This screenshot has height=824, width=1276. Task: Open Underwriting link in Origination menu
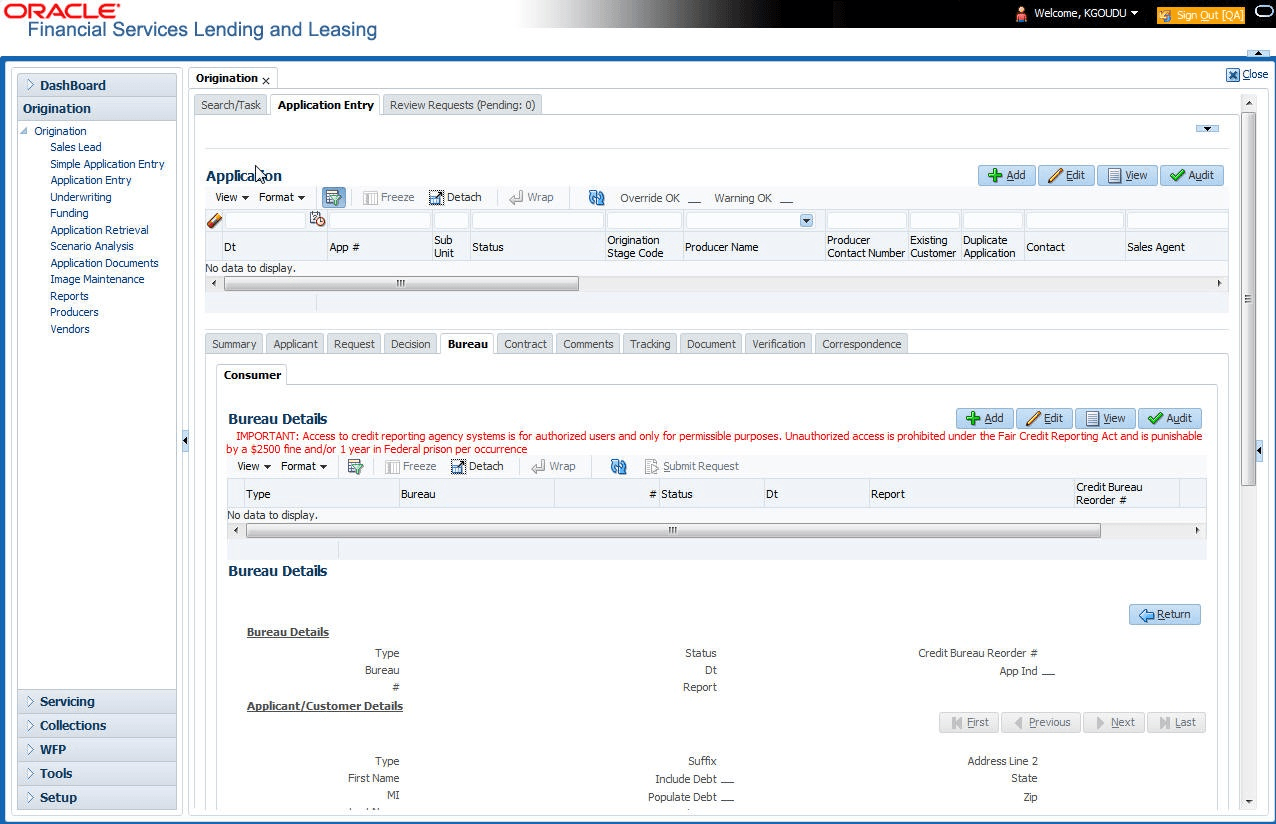coord(81,197)
